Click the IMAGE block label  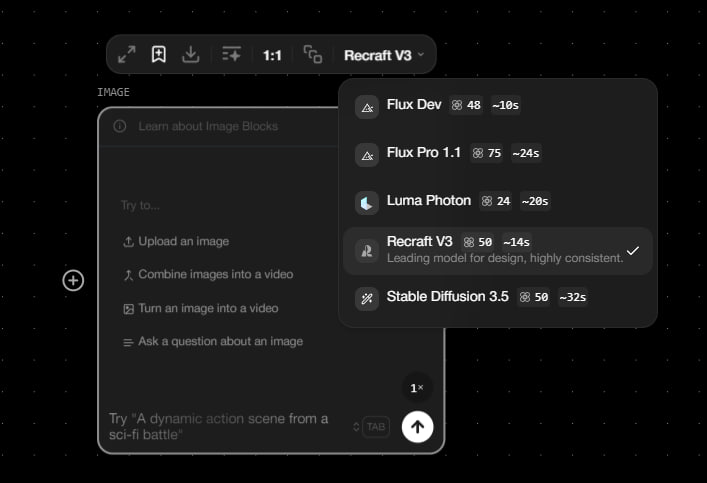113,92
